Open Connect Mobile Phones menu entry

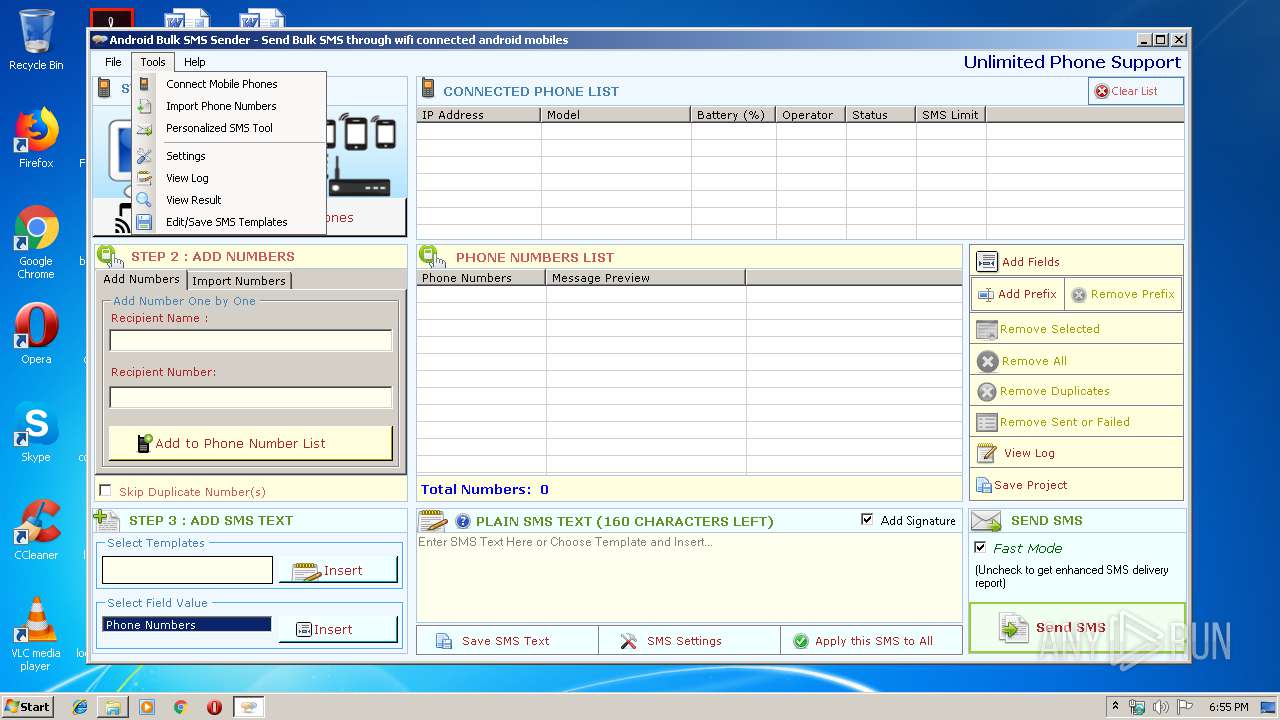pos(229,84)
